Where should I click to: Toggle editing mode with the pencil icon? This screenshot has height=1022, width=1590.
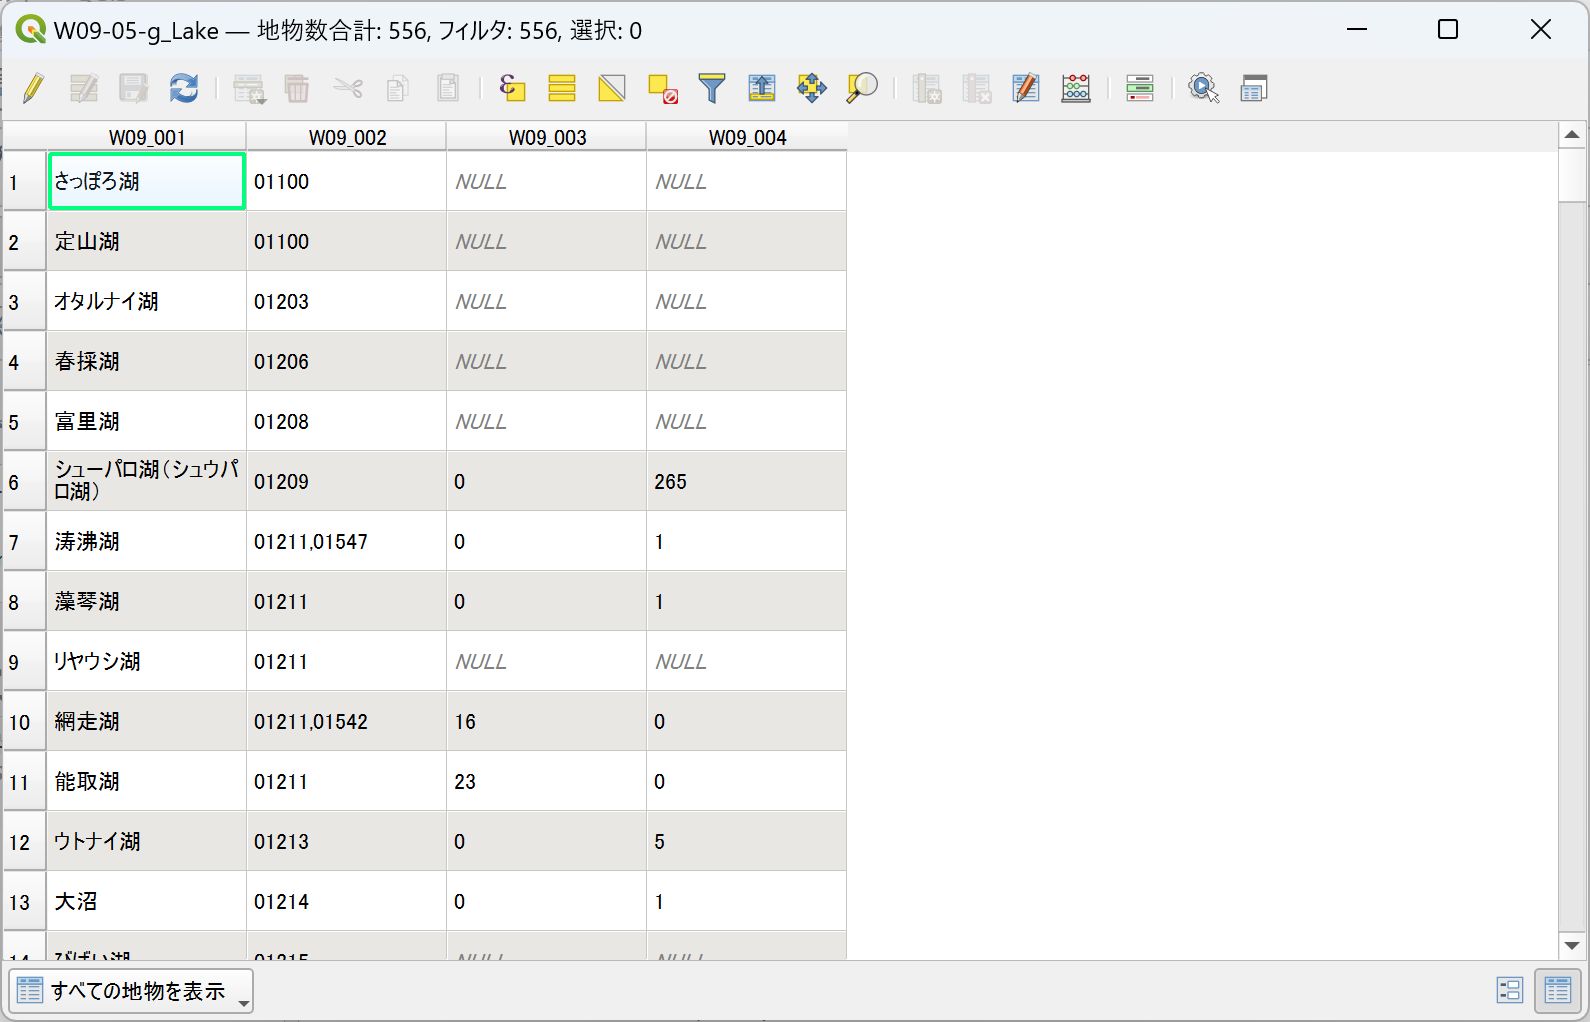[x=33, y=88]
